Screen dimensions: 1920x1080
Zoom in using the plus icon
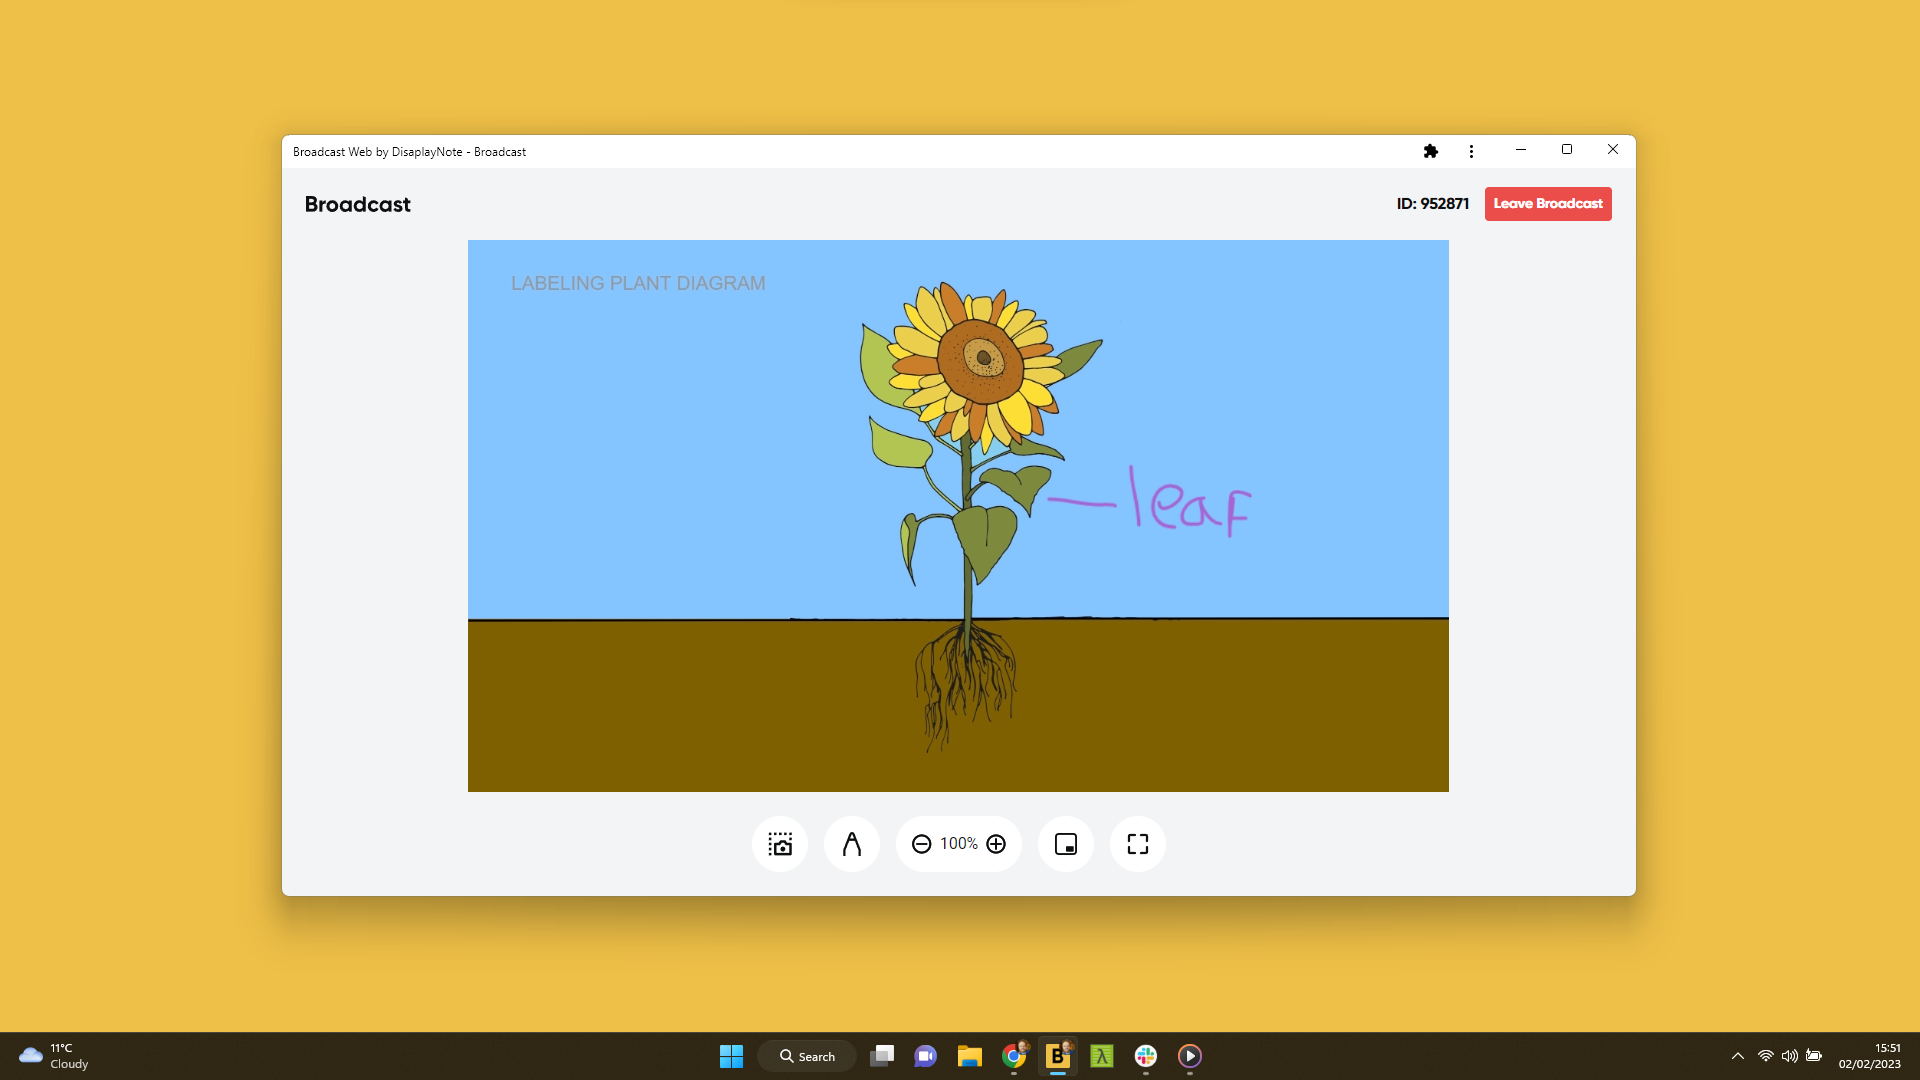click(x=996, y=844)
